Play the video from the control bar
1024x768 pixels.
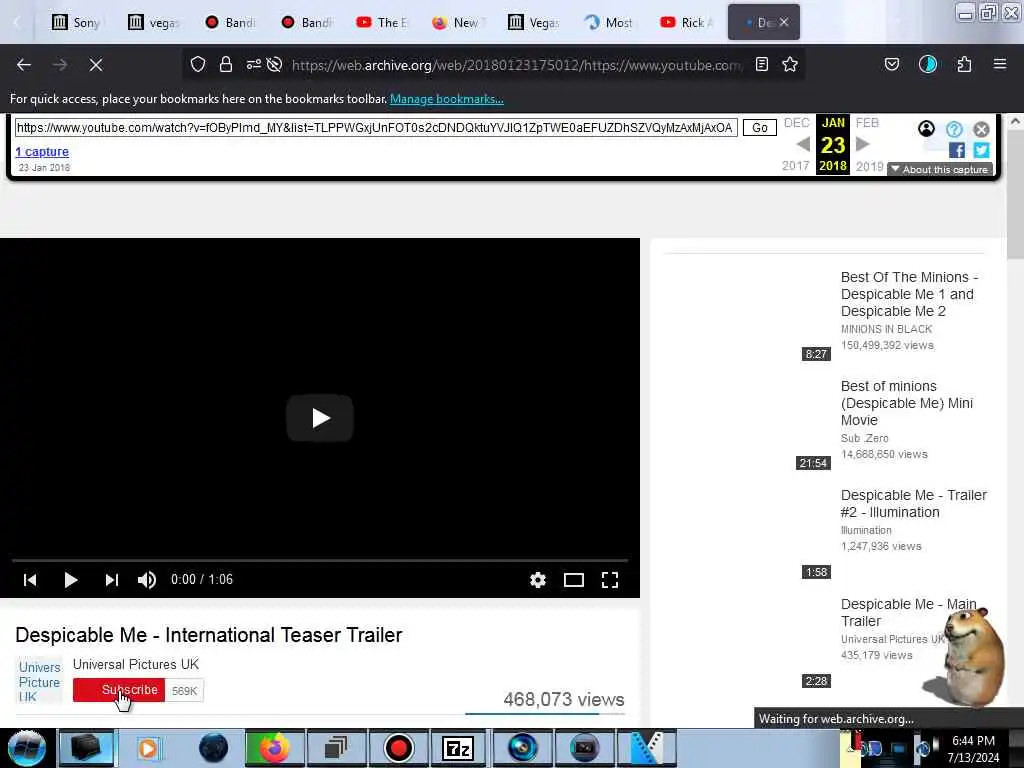click(x=71, y=580)
